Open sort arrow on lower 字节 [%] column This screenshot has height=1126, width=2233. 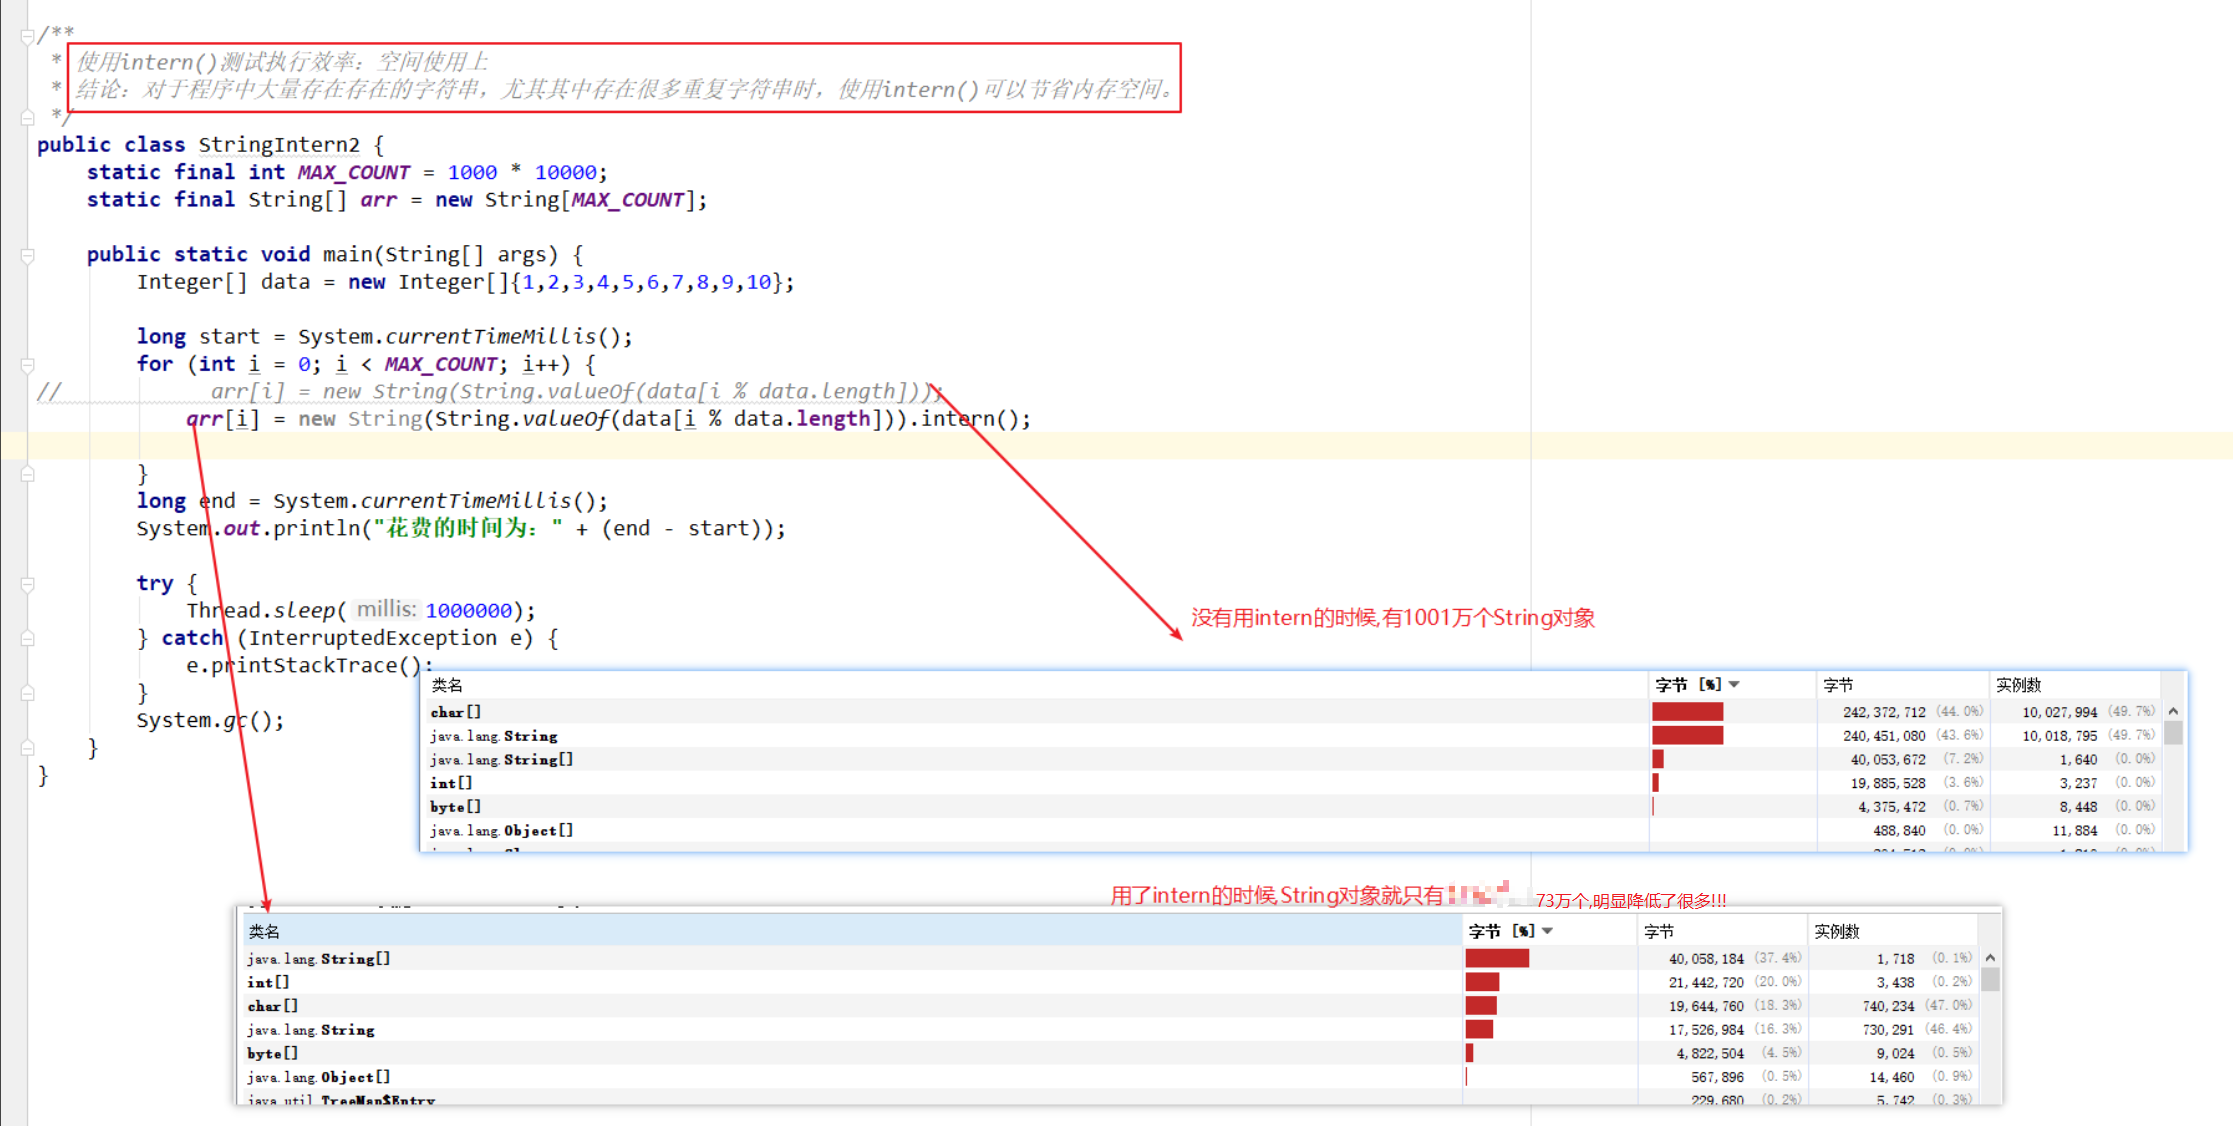point(1547,931)
